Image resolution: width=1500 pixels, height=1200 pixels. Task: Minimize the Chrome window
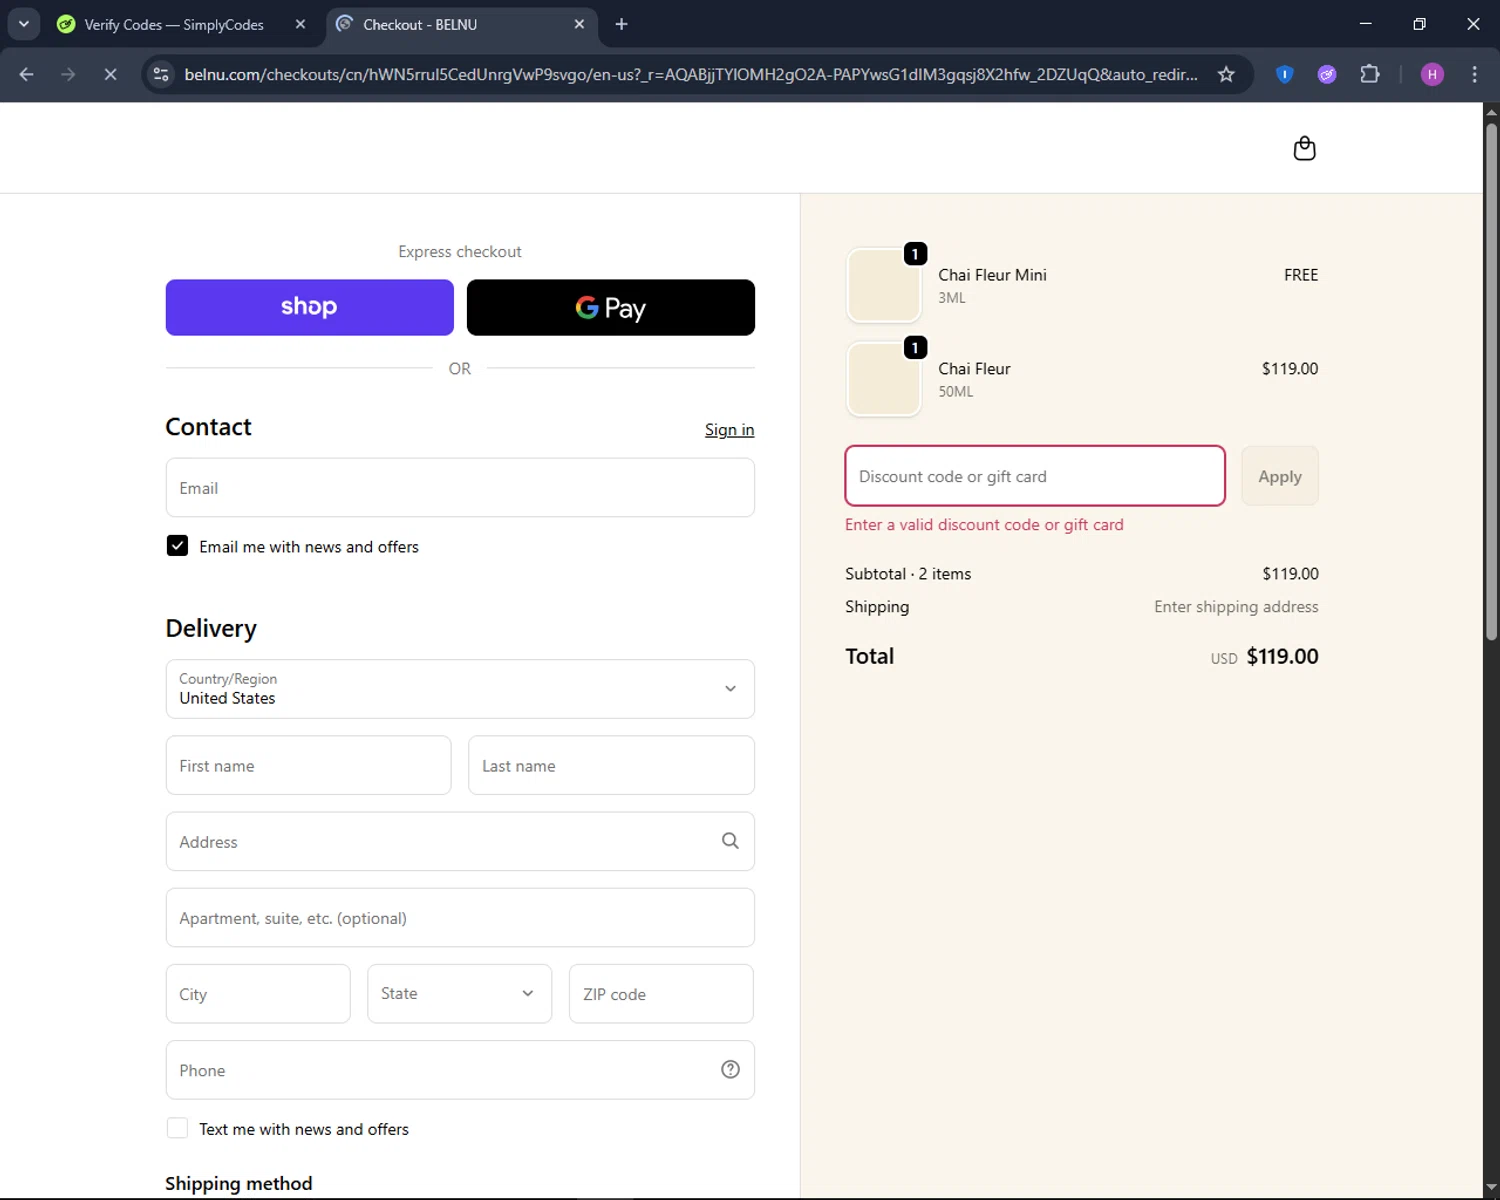1365,24
